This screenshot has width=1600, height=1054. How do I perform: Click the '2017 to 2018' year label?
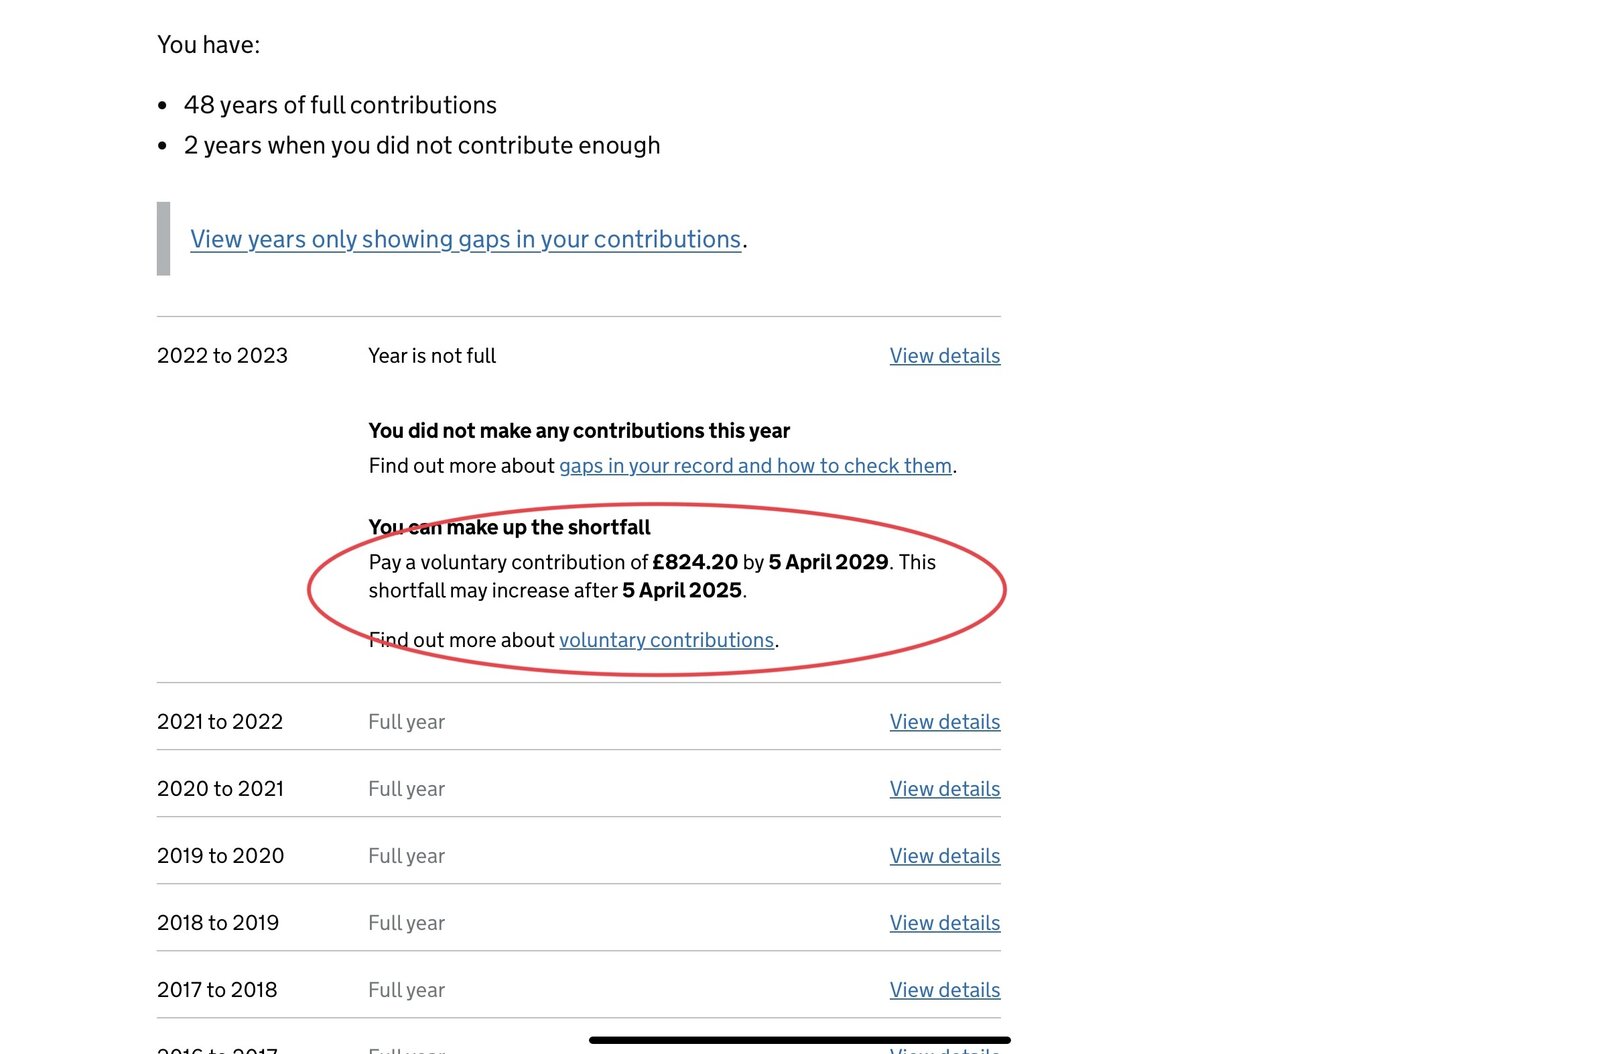(x=217, y=990)
